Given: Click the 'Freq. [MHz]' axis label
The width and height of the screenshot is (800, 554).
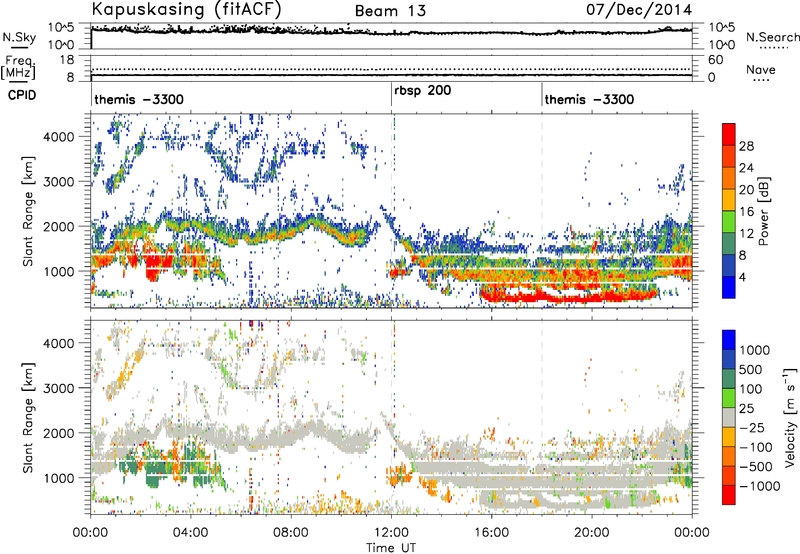Looking at the screenshot, I should coord(19,68).
